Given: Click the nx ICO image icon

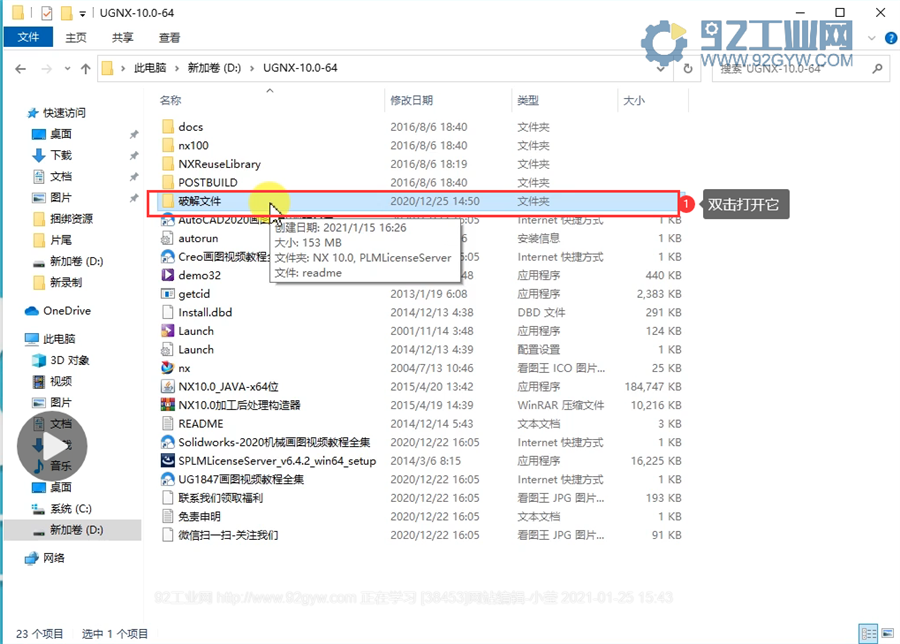Looking at the screenshot, I should click(x=168, y=368).
